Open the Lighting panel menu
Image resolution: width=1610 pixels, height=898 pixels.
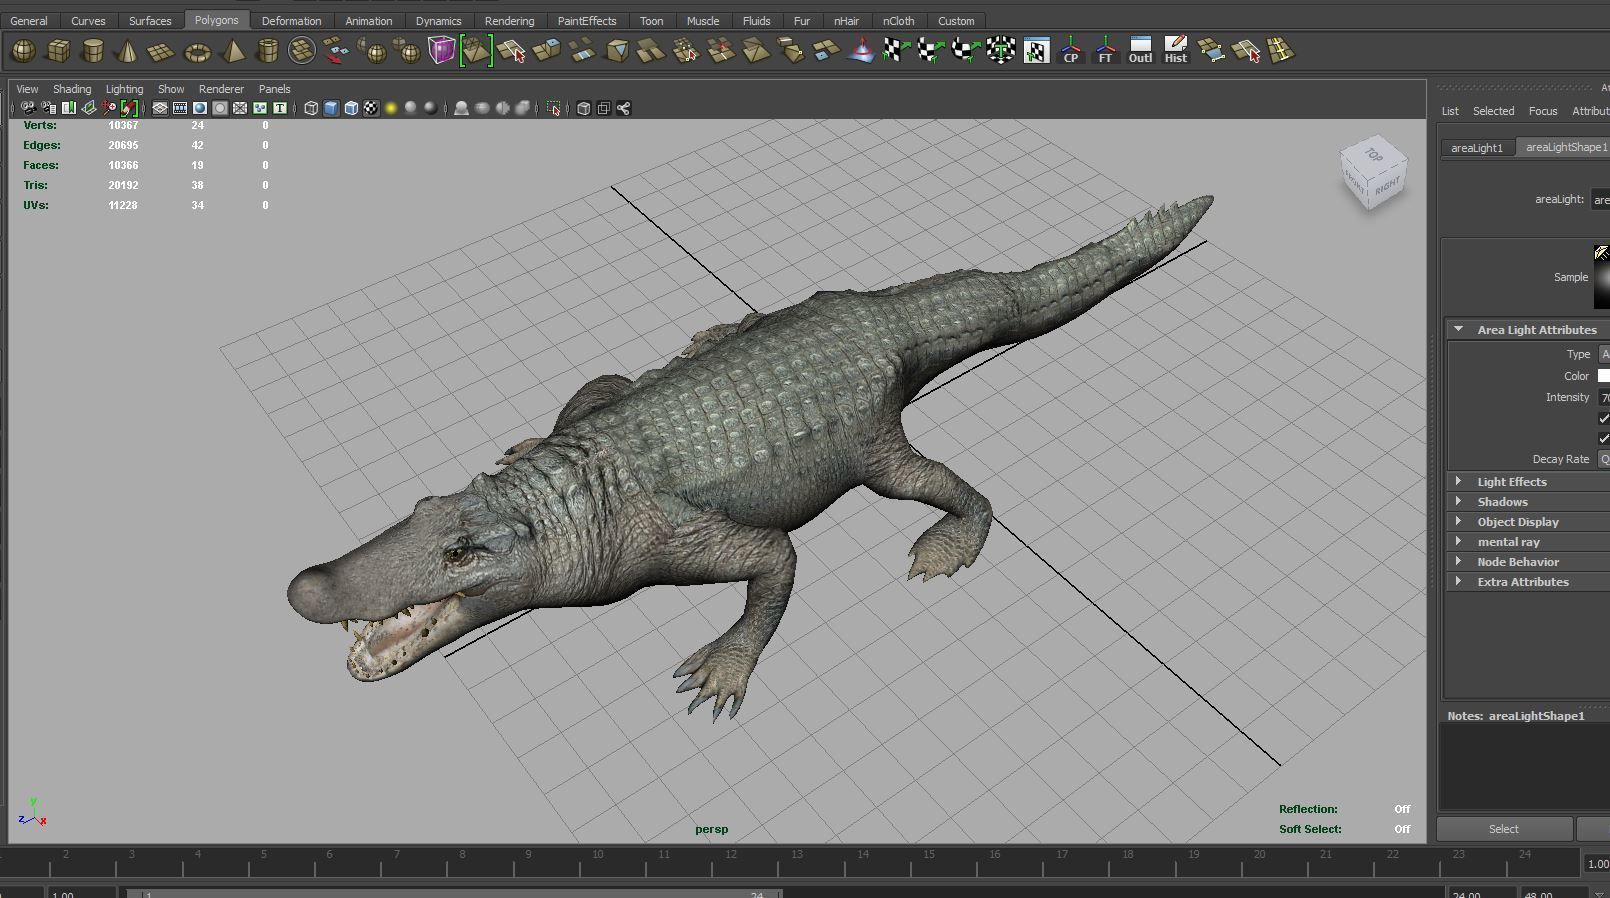point(124,89)
